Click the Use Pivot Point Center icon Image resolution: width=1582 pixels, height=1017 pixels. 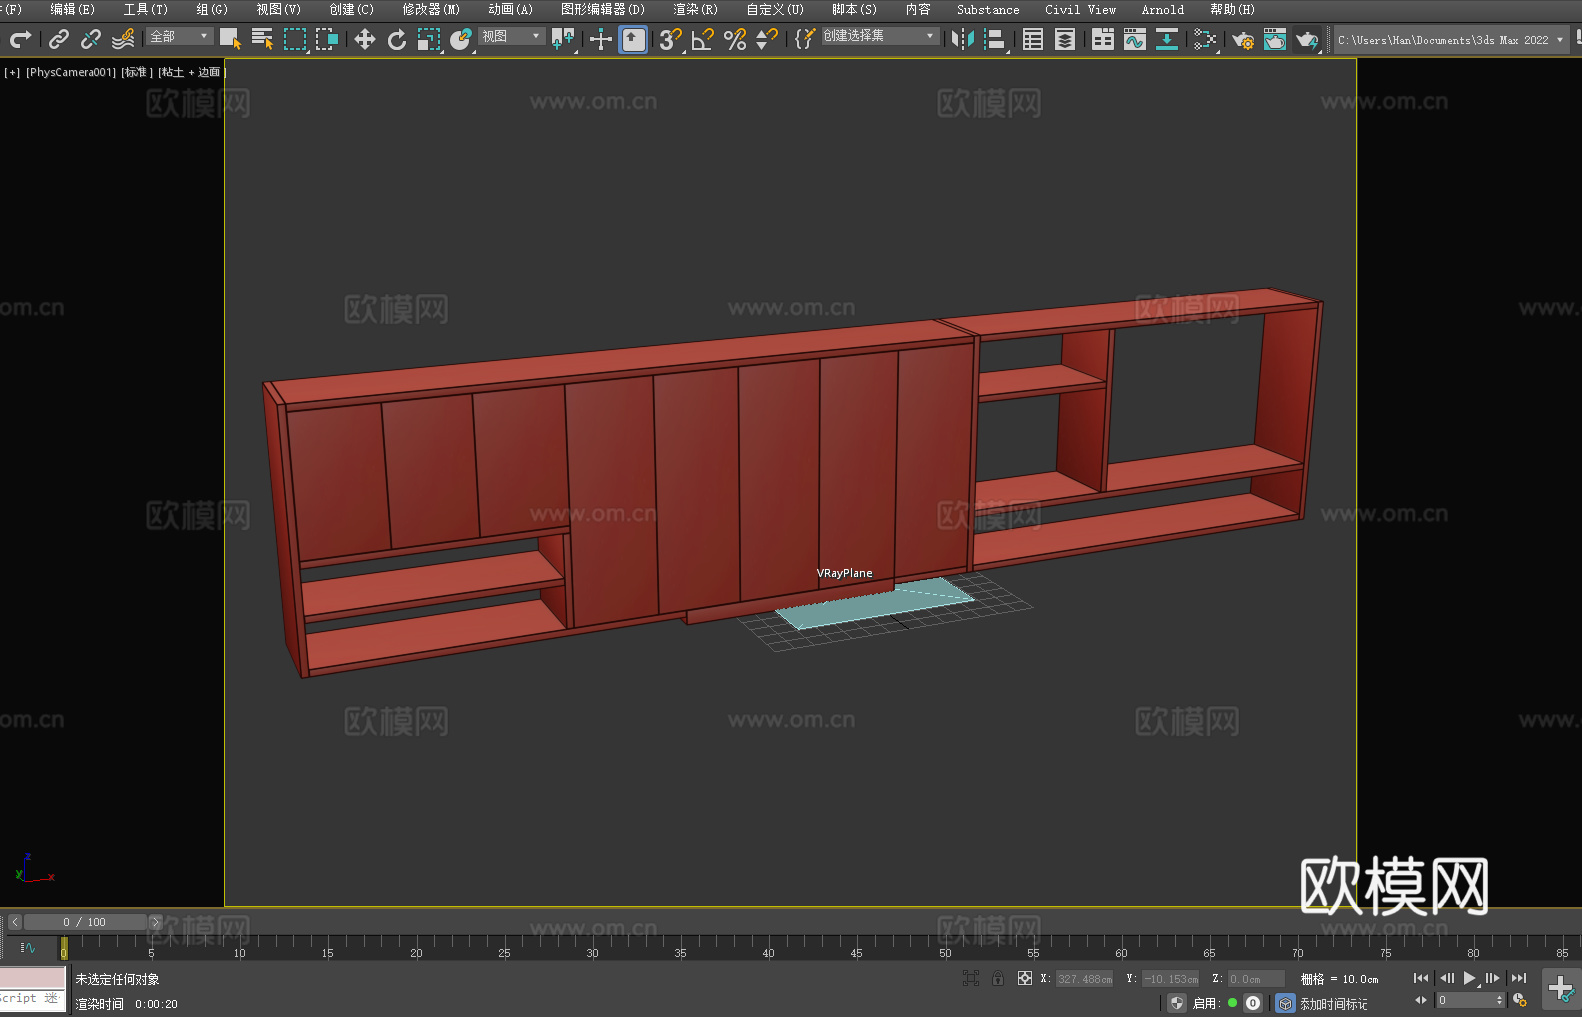[563, 39]
